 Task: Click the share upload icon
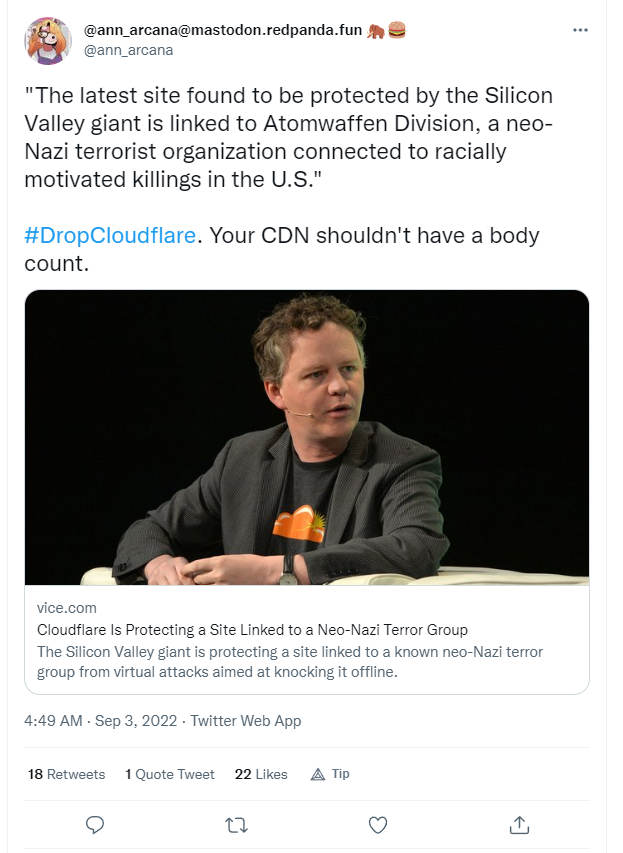click(519, 825)
